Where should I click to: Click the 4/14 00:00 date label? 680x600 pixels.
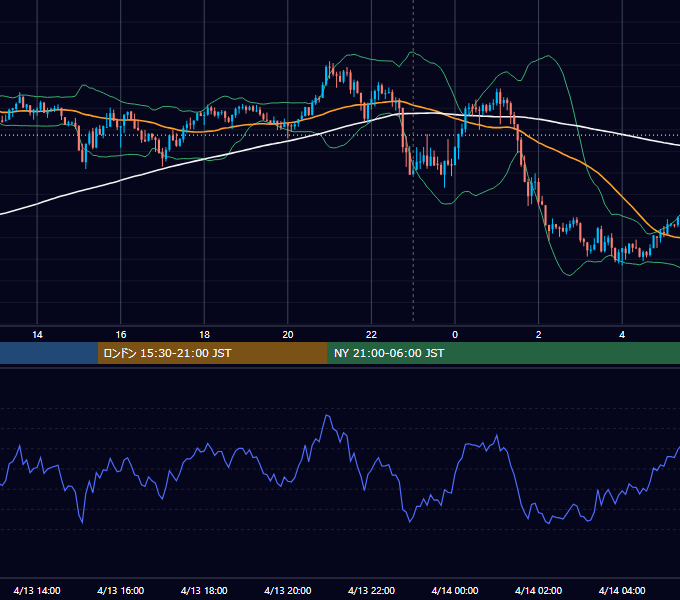pos(455,590)
